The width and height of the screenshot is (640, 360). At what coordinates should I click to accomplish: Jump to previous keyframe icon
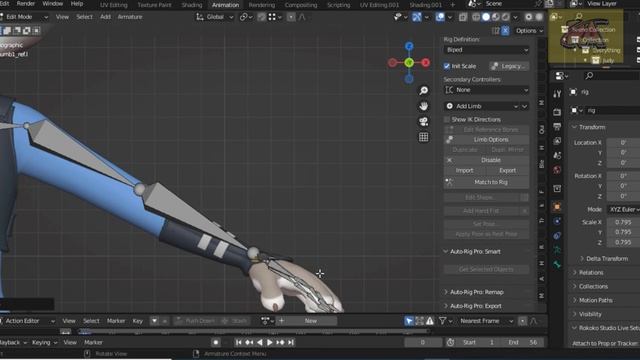coord(249,342)
